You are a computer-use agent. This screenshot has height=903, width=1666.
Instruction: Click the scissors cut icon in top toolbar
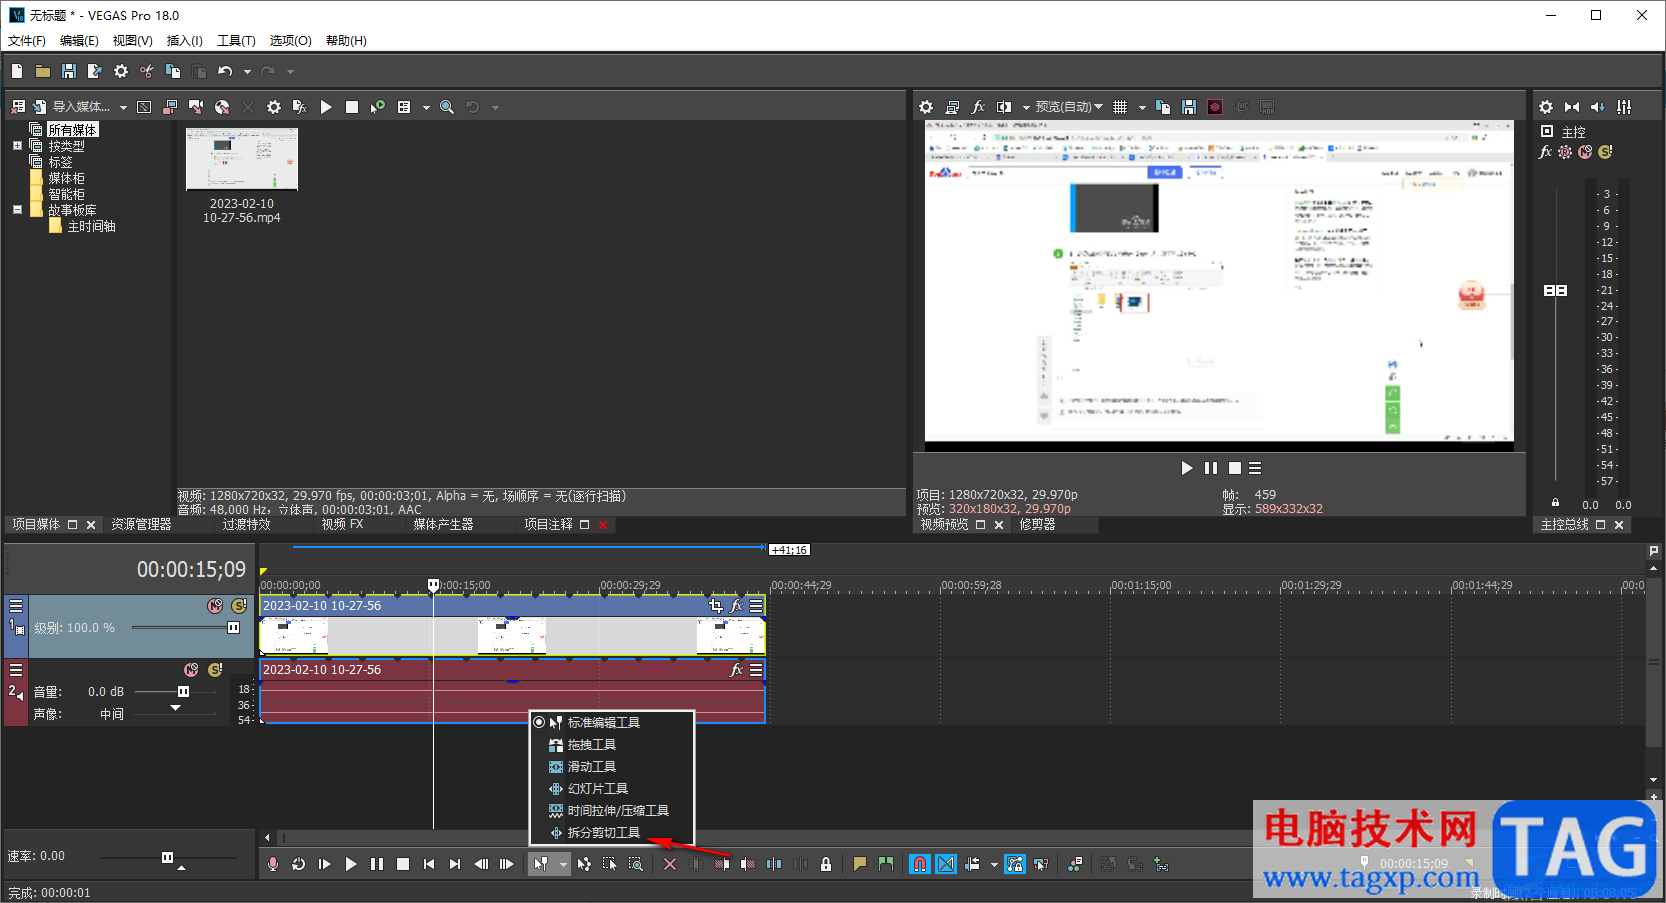(x=147, y=71)
